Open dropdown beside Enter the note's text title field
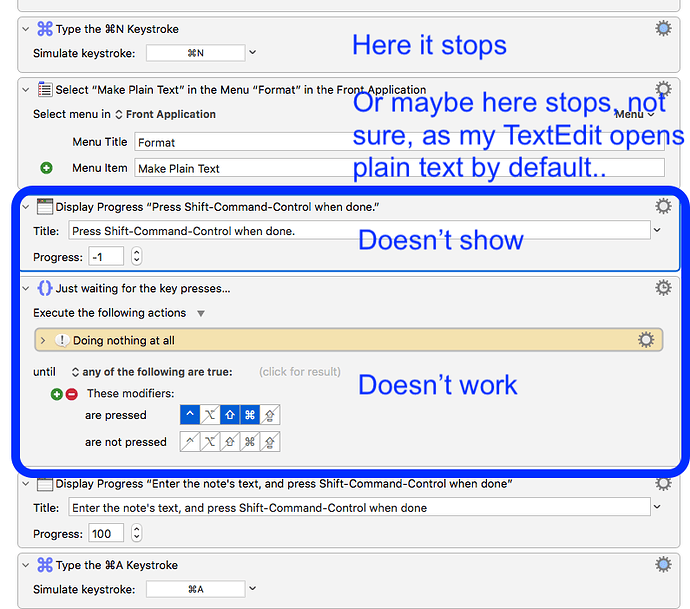The width and height of the screenshot is (690, 609). tap(657, 507)
